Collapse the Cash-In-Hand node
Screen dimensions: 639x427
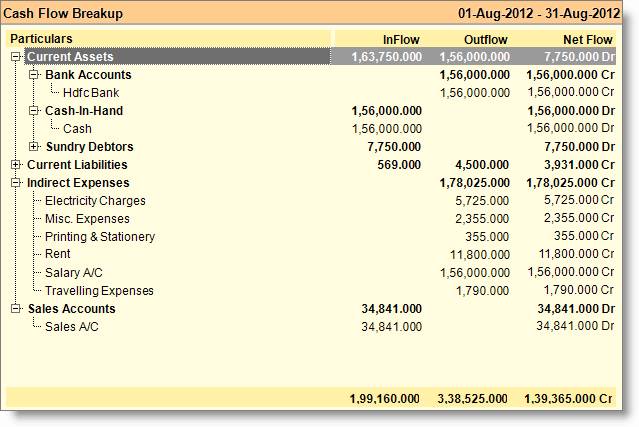[34, 110]
